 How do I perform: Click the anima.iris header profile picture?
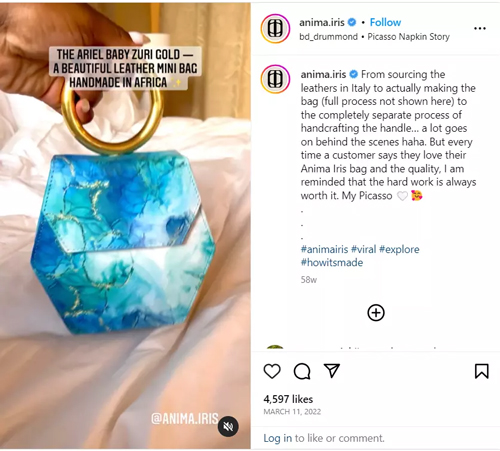275,29
